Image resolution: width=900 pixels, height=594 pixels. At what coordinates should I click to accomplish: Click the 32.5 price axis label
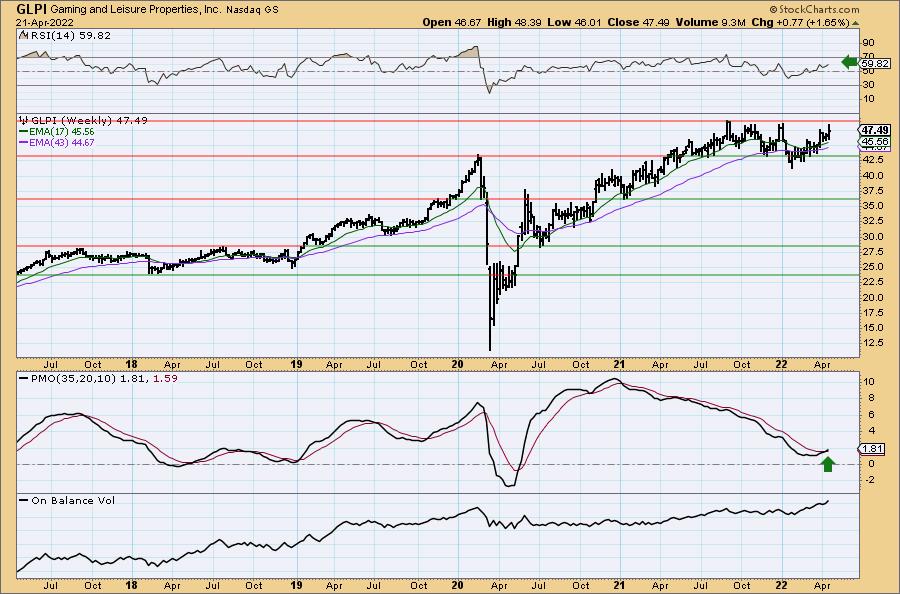(x=871, y=221)
